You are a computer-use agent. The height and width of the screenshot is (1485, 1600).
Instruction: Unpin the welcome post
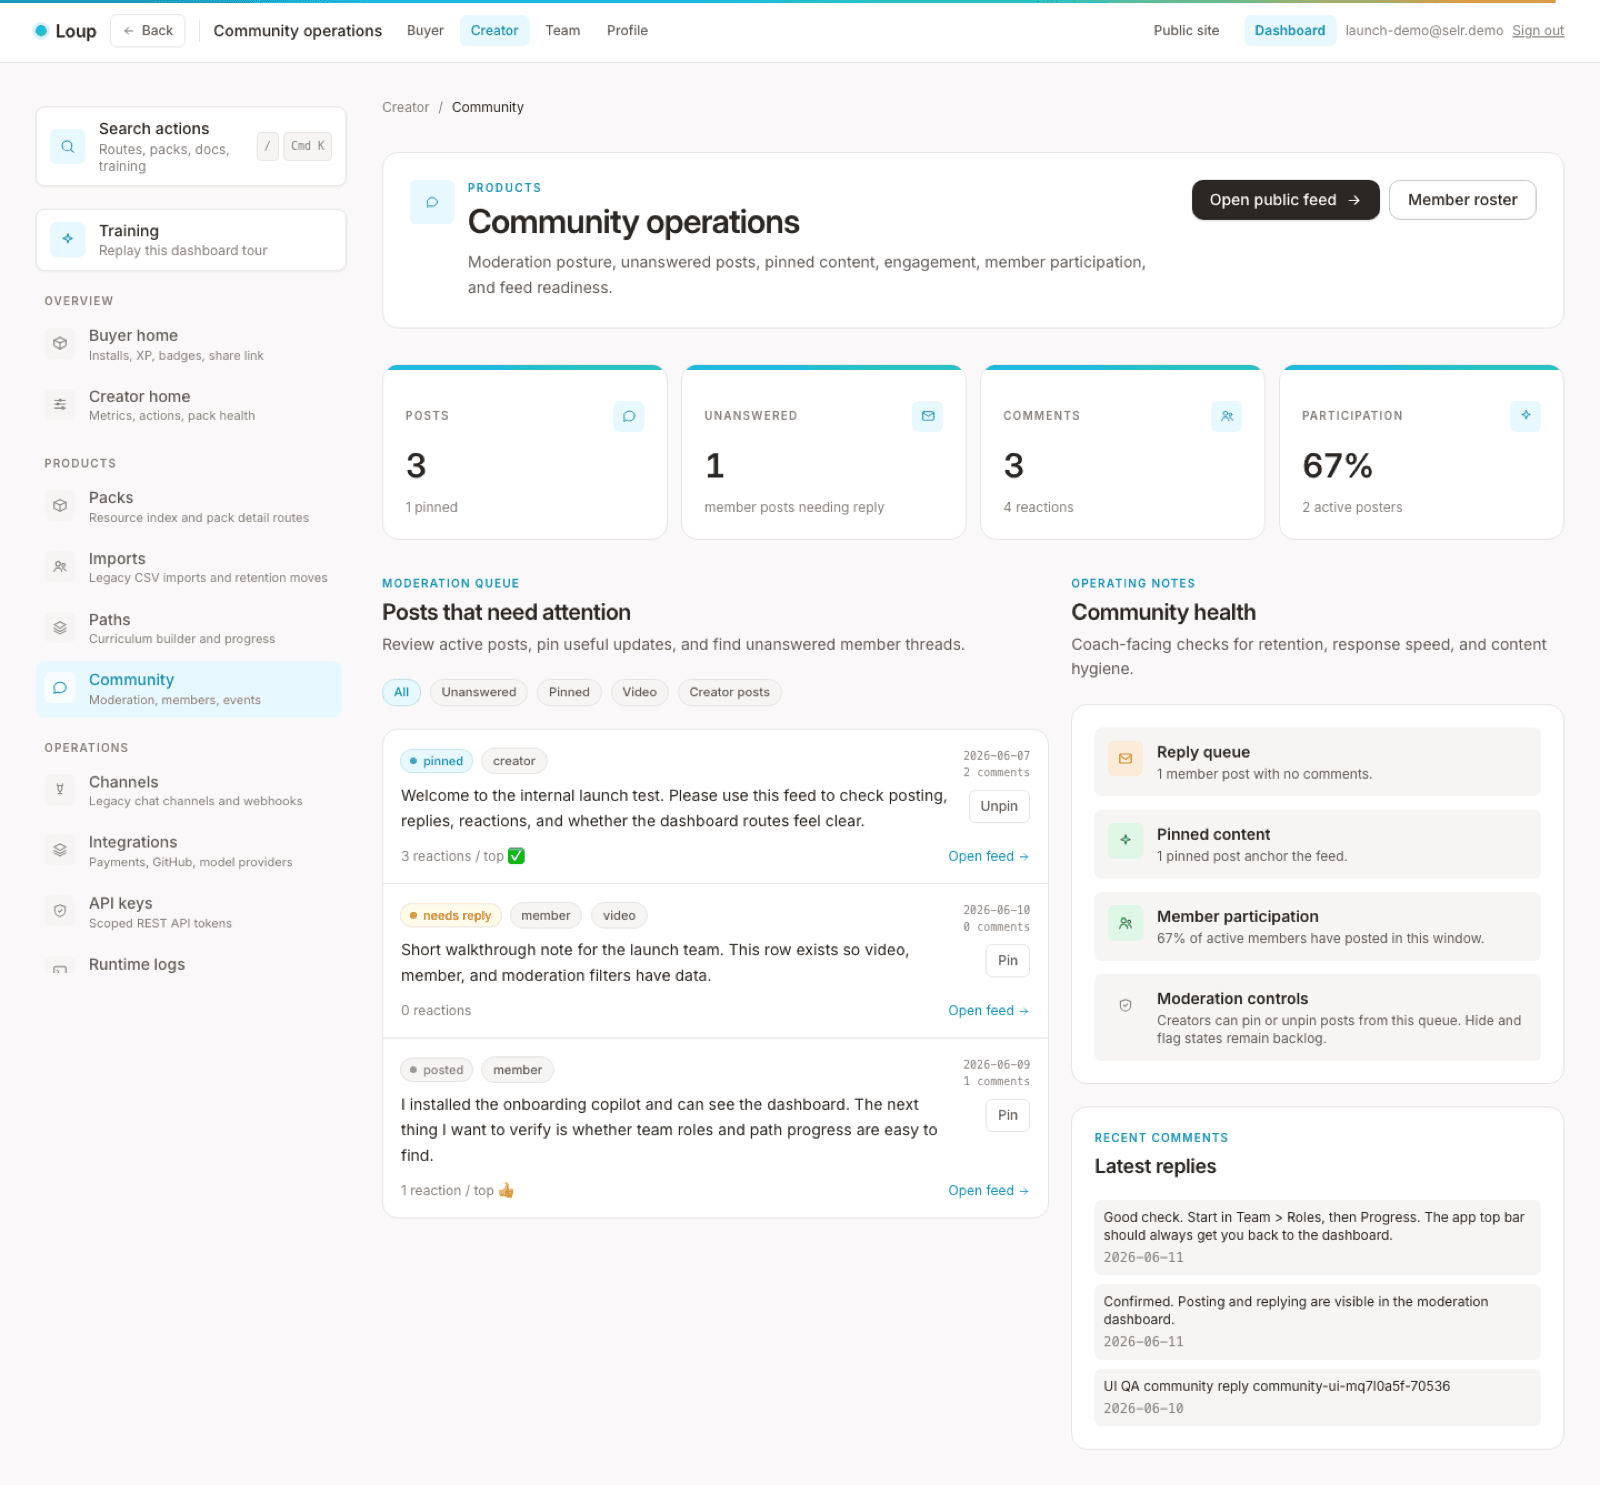(x=999, y=806)
